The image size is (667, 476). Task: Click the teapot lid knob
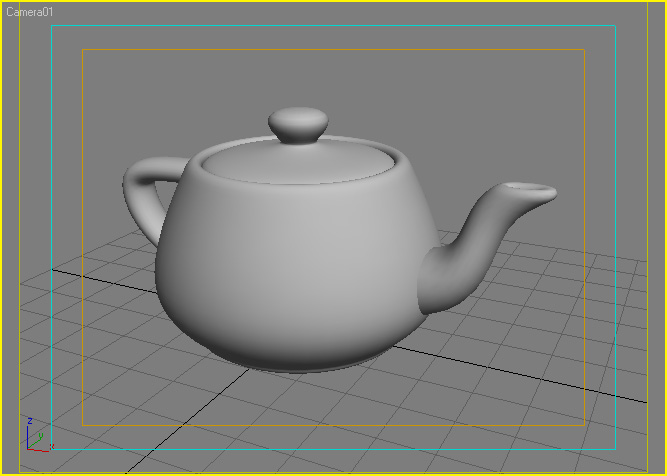click(298, 125)
